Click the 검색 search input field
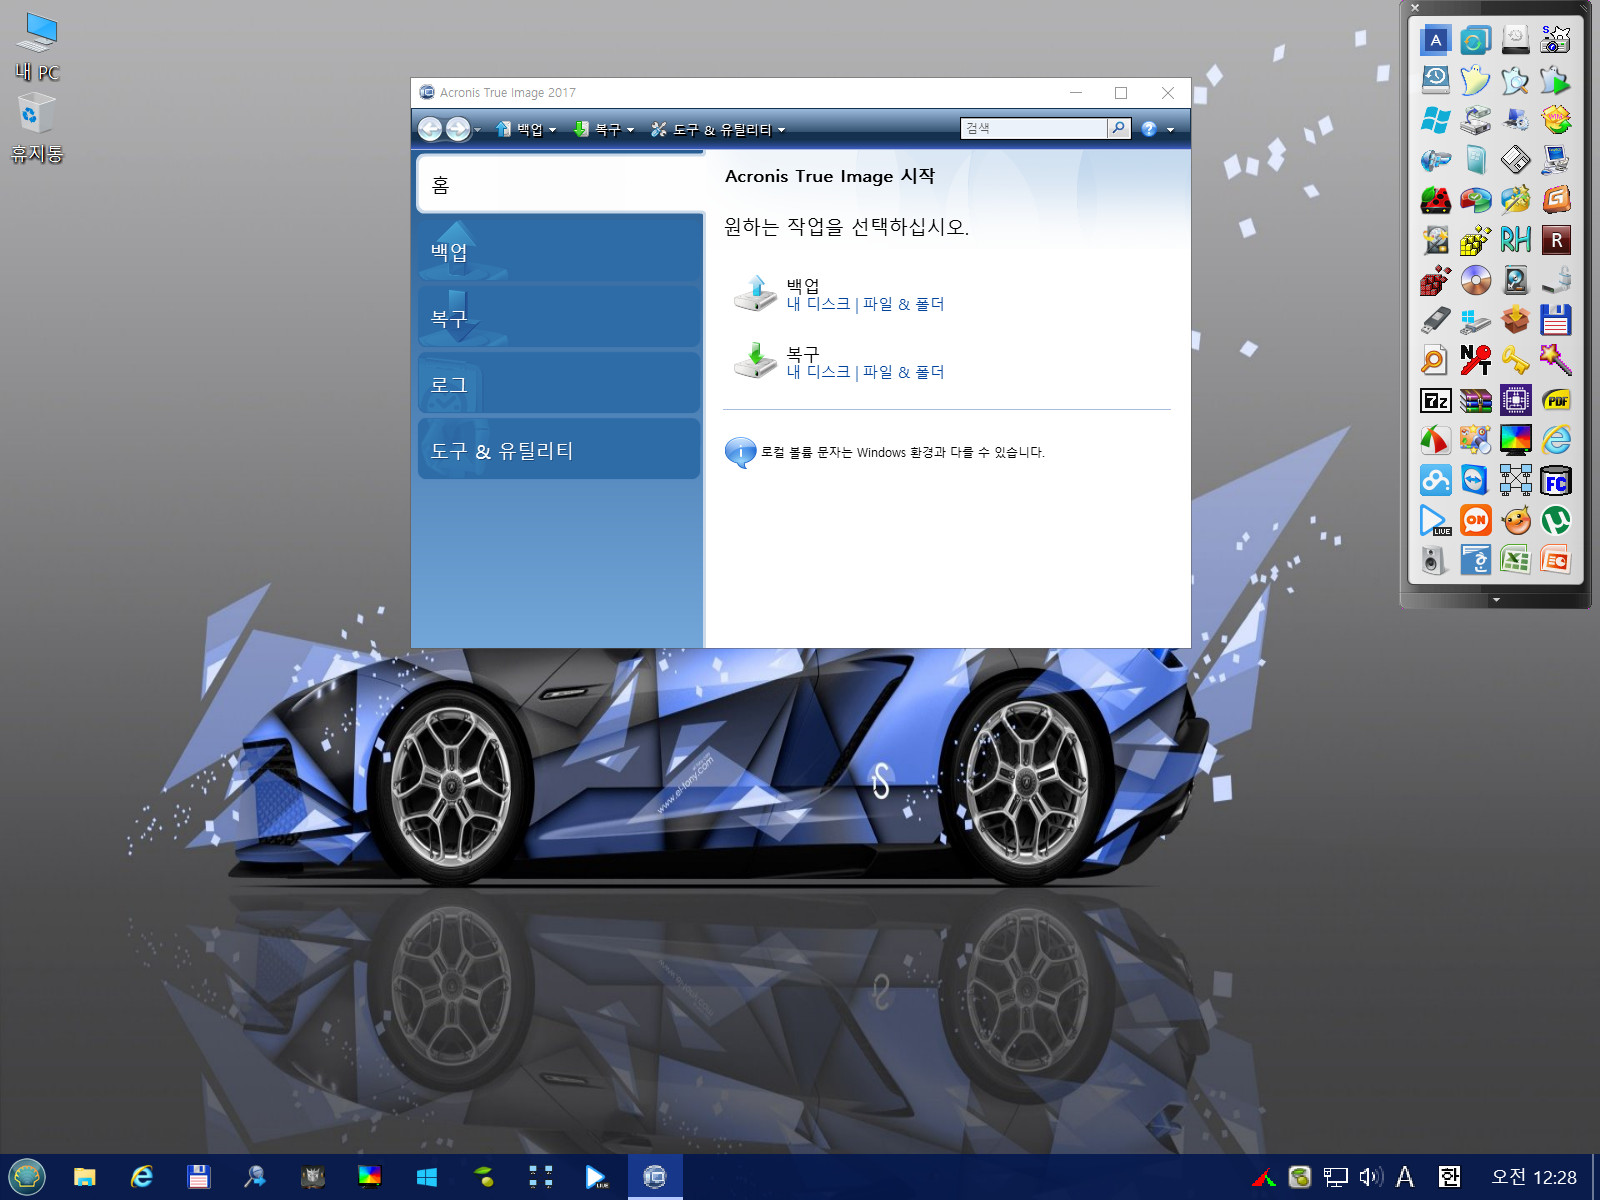The image size is (1600, 1200). (1034, 128)
